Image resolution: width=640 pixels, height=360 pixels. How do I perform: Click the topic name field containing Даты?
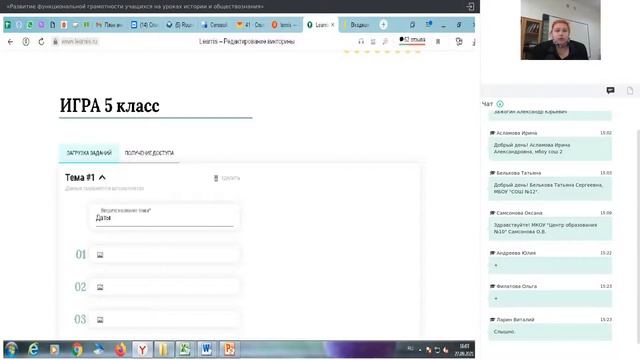pos(164,217)
